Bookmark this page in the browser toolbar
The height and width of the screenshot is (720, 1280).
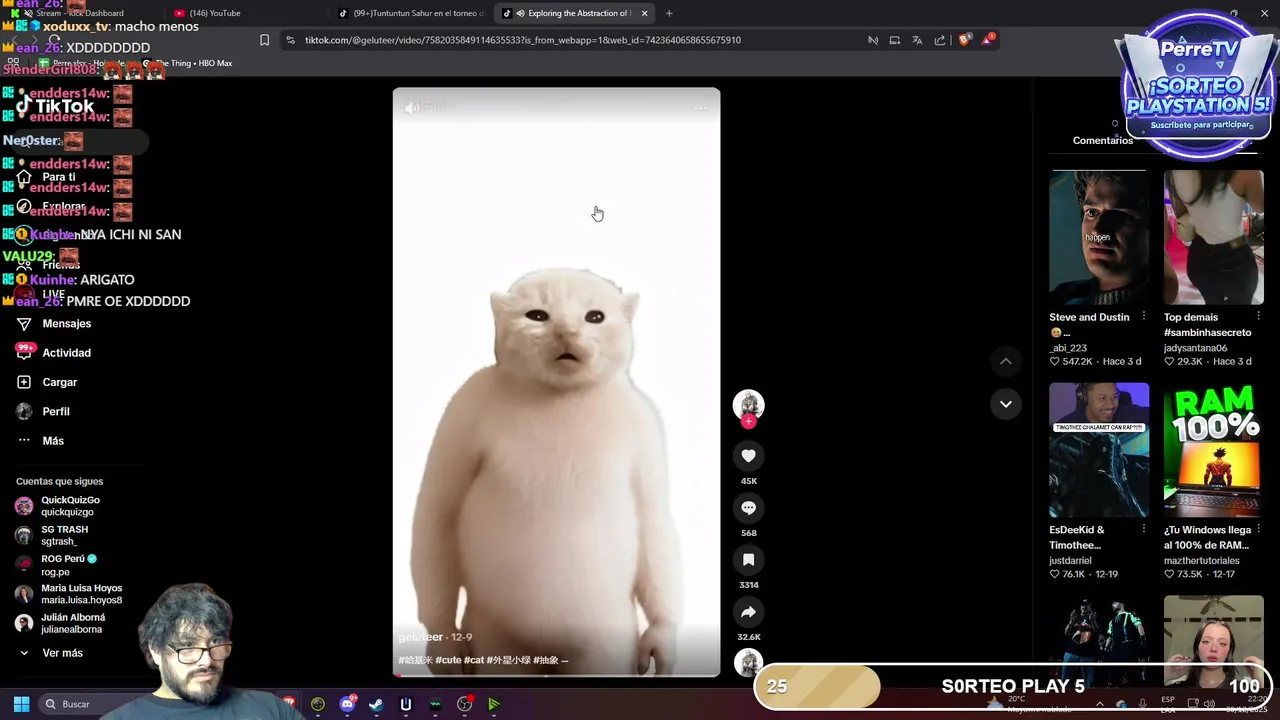click(x=264, y=40)
